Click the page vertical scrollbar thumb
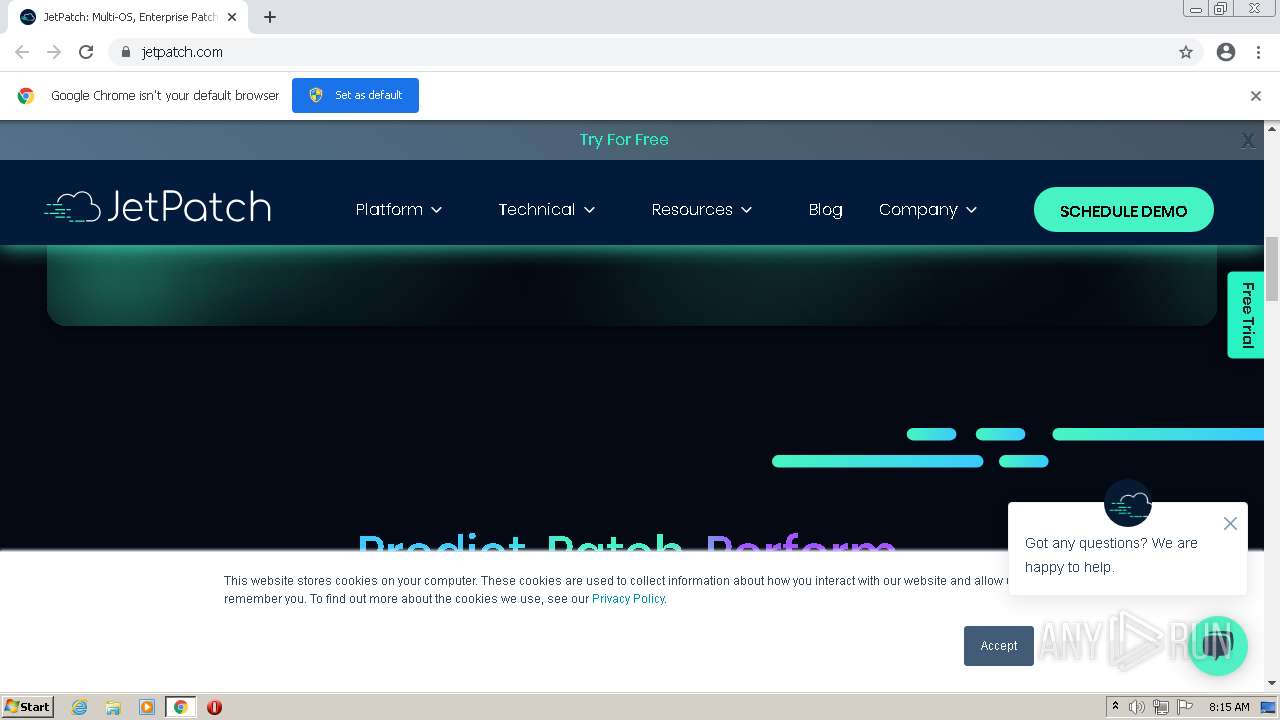Screen dimensions: 1280x720 1272,268
